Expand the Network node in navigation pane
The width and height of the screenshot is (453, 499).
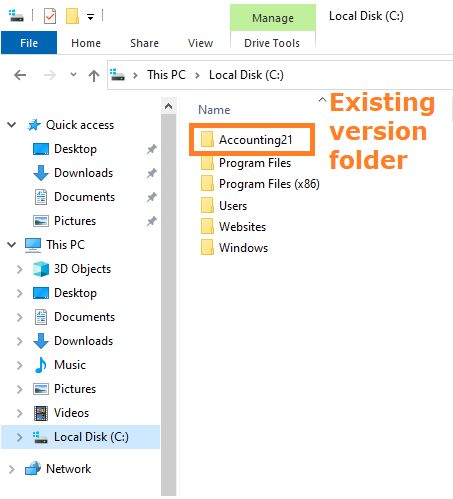(12, 469)
